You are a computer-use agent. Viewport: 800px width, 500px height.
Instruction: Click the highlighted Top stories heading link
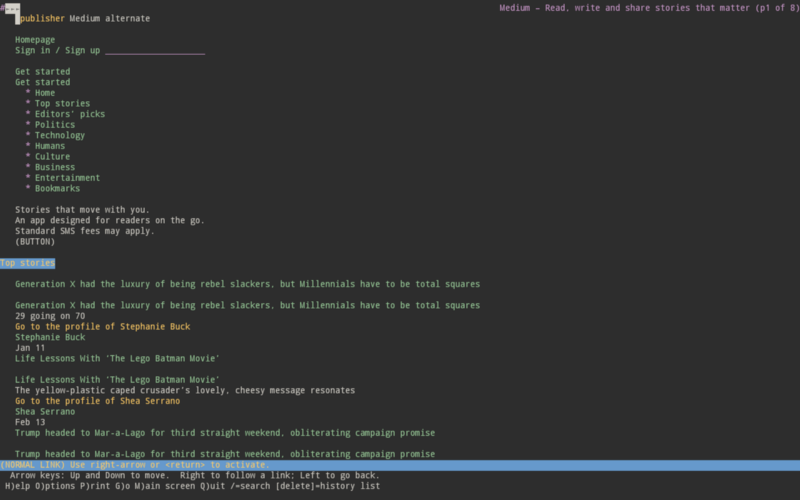(x=28, y=263)
